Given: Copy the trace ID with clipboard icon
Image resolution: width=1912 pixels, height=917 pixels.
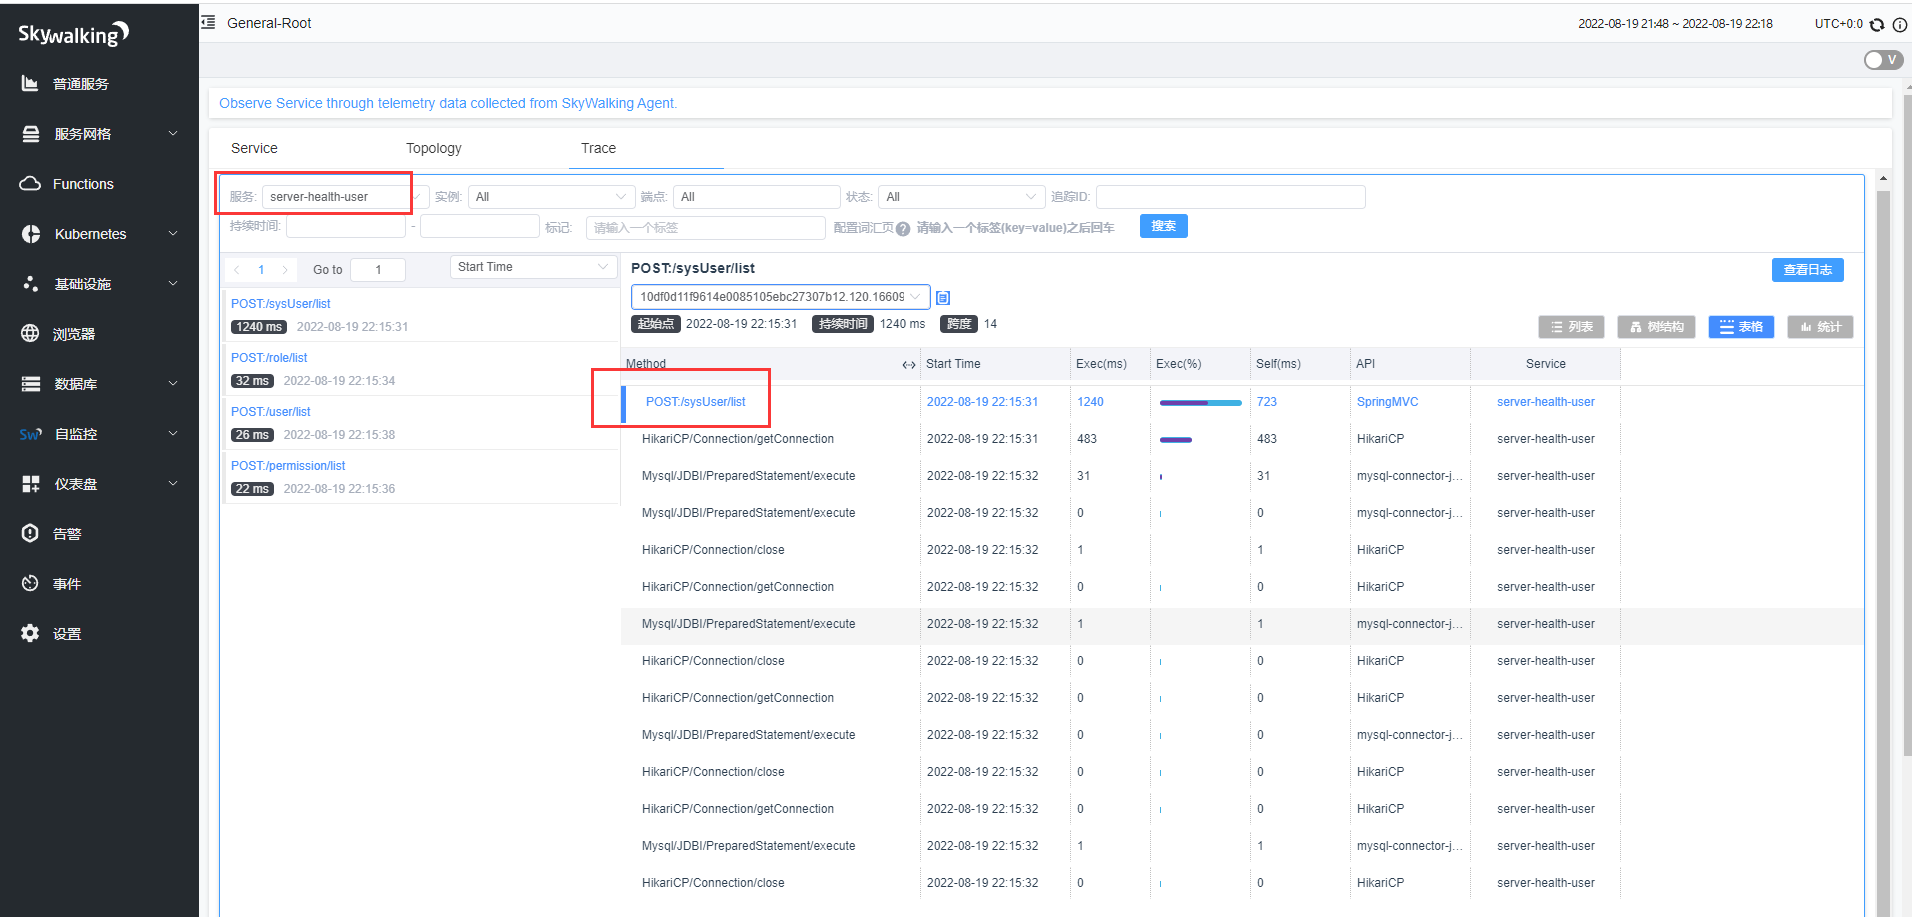Looking at the screenshot, I should [x=943, y=298].
